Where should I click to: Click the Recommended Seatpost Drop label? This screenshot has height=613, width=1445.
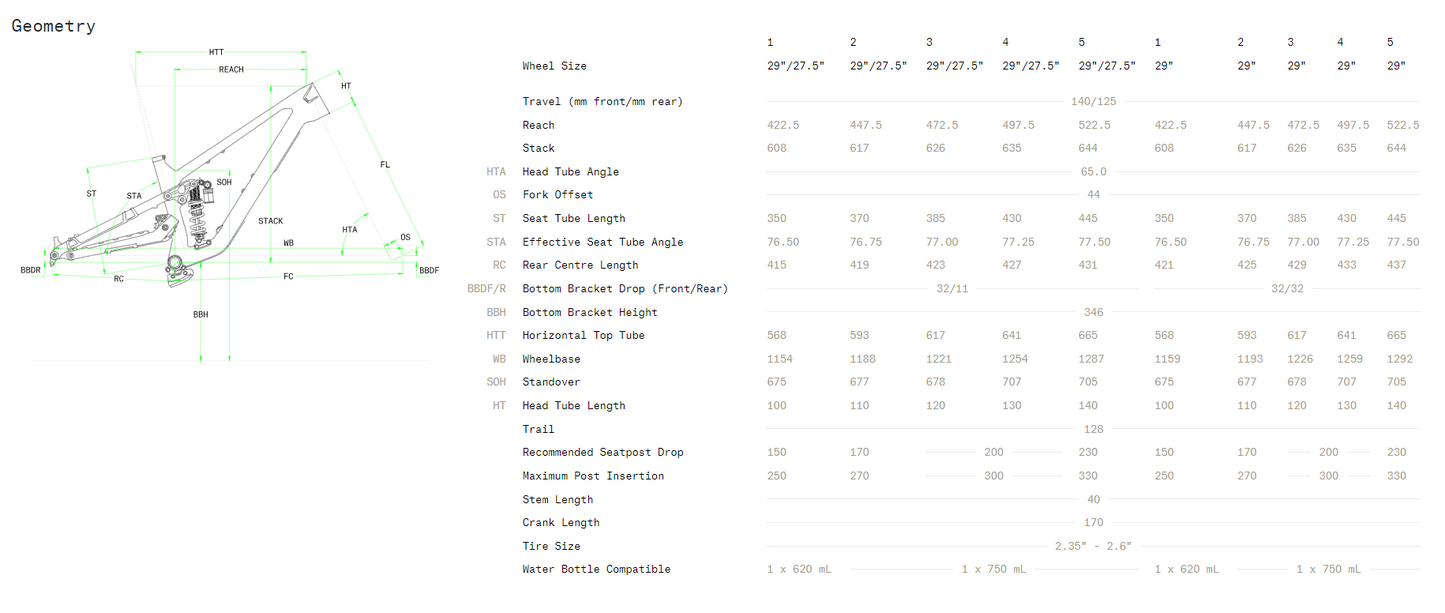pyautogui.click(x=603, y=453)
